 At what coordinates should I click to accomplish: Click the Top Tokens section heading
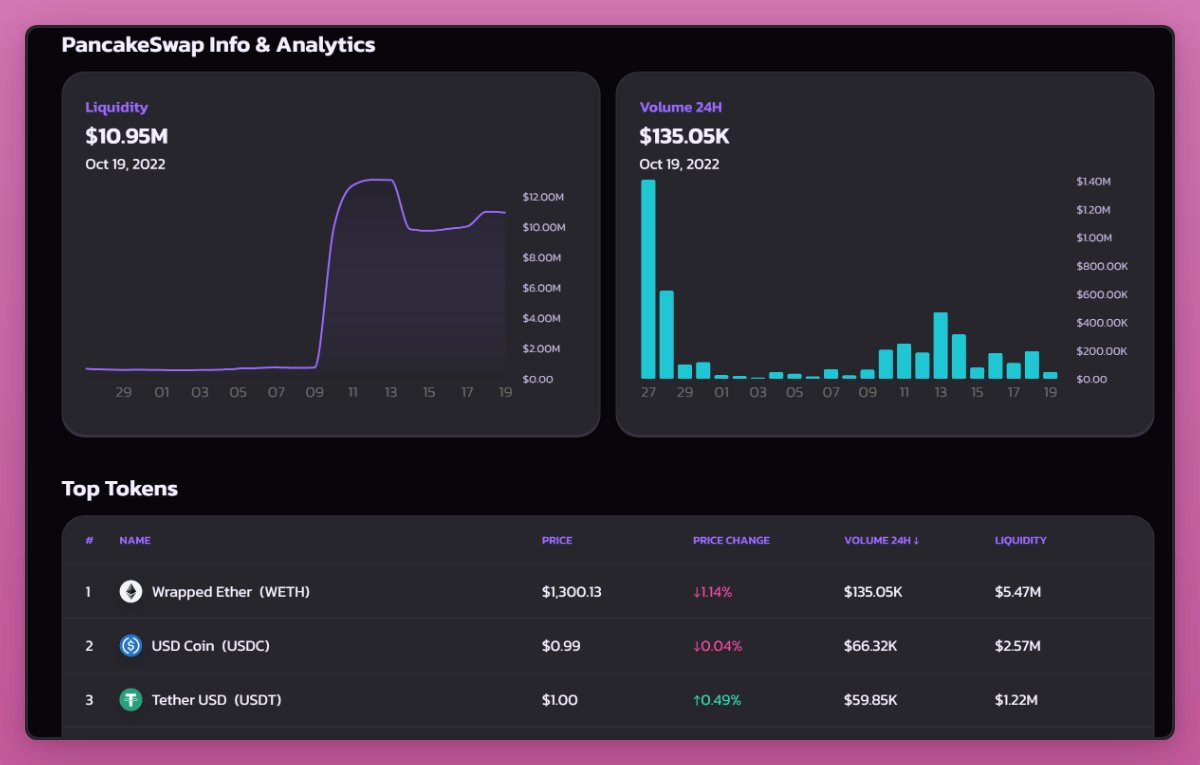coord(120,488)
